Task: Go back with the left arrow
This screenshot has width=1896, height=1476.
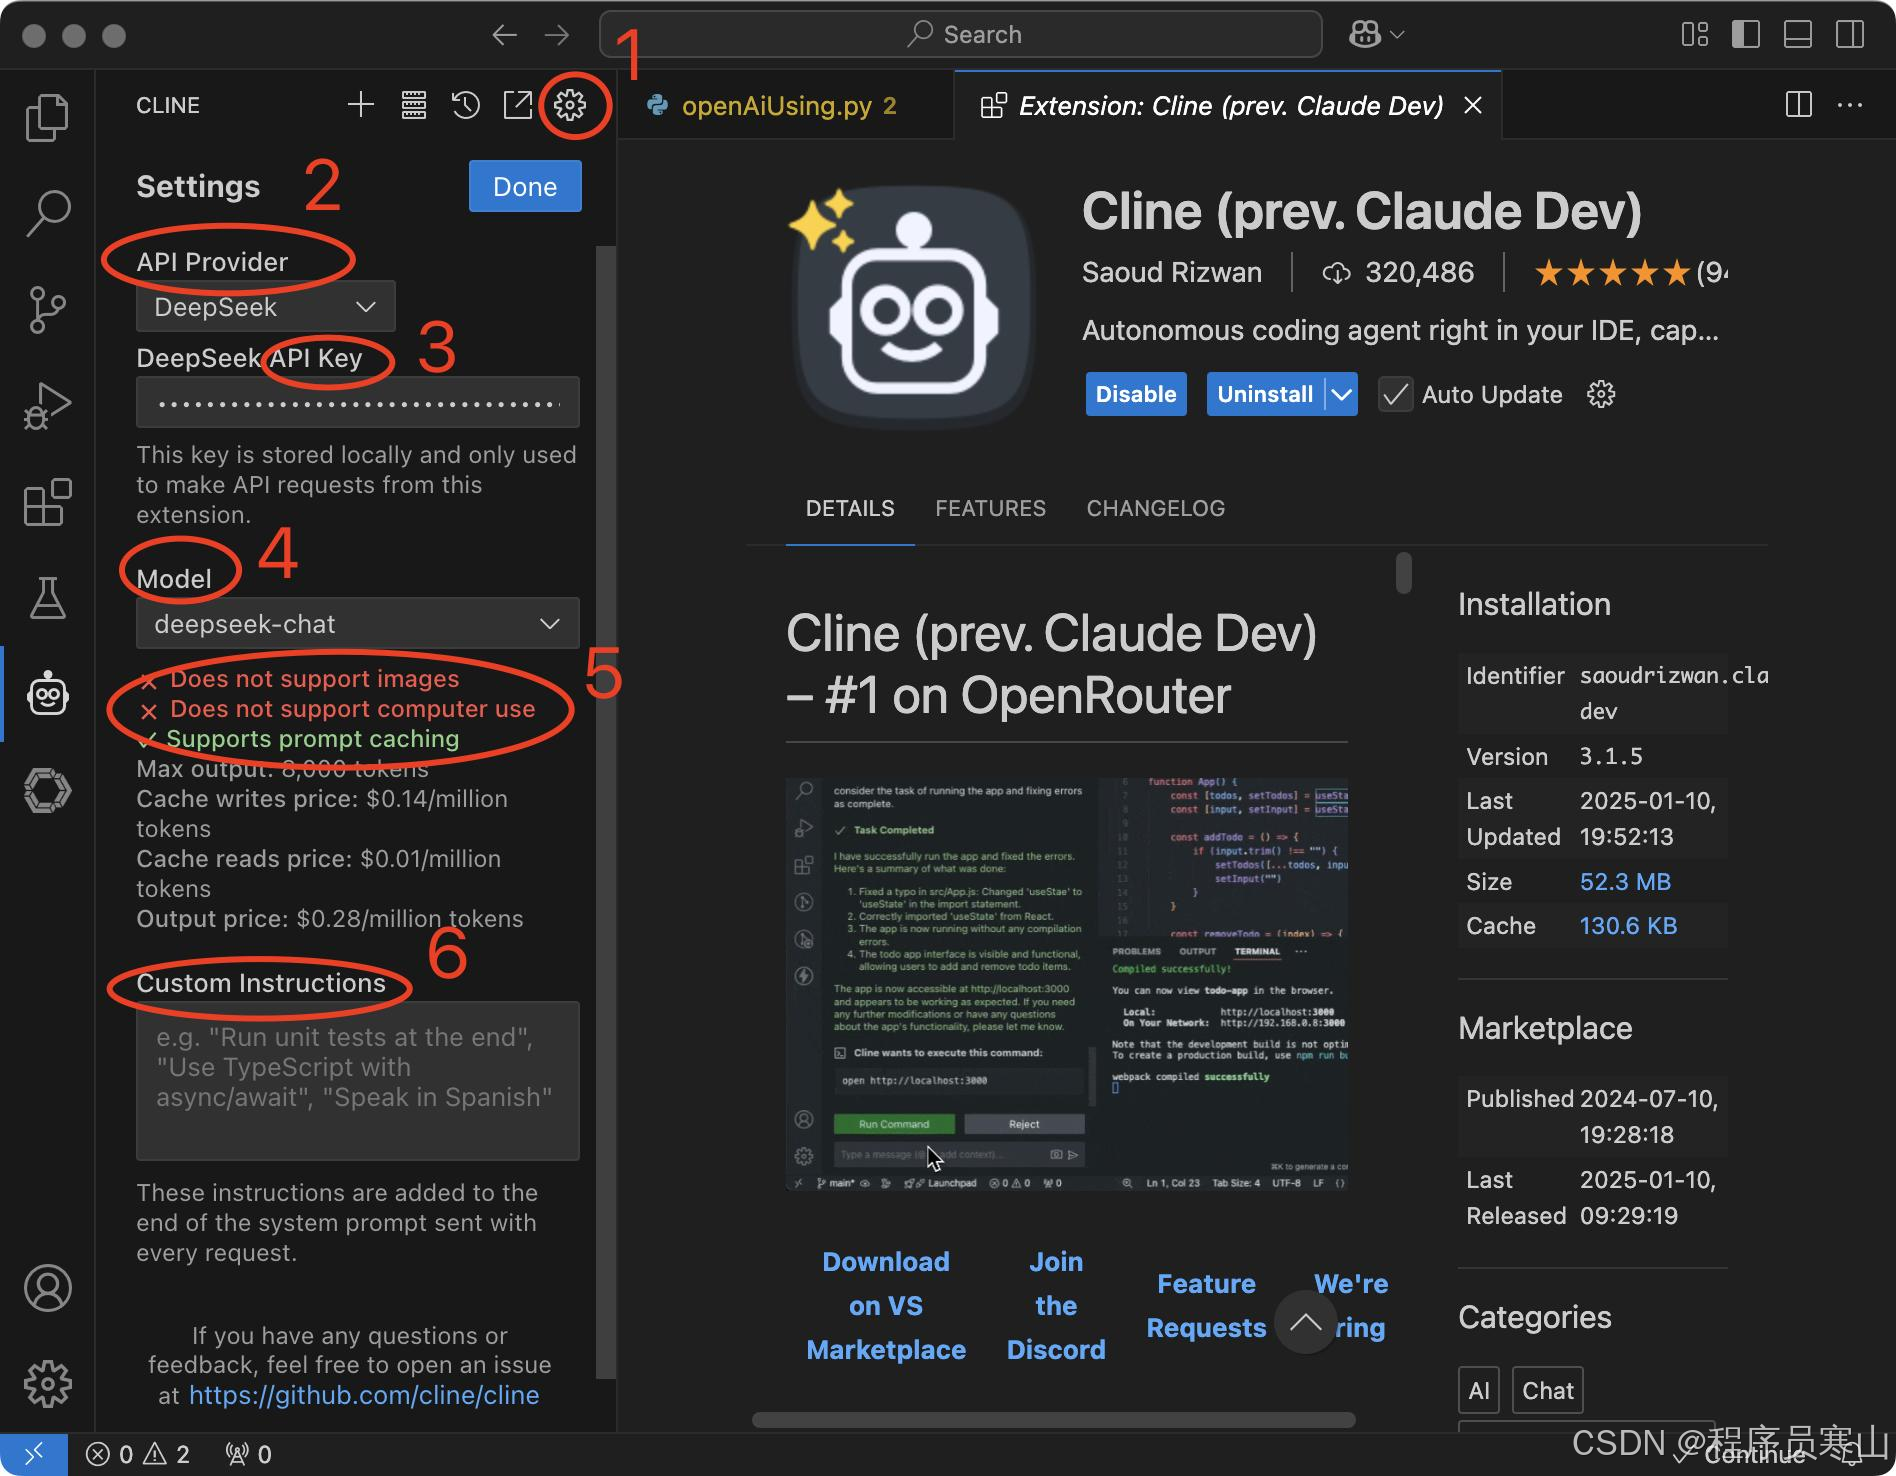Action: click(x=505, y=35)
